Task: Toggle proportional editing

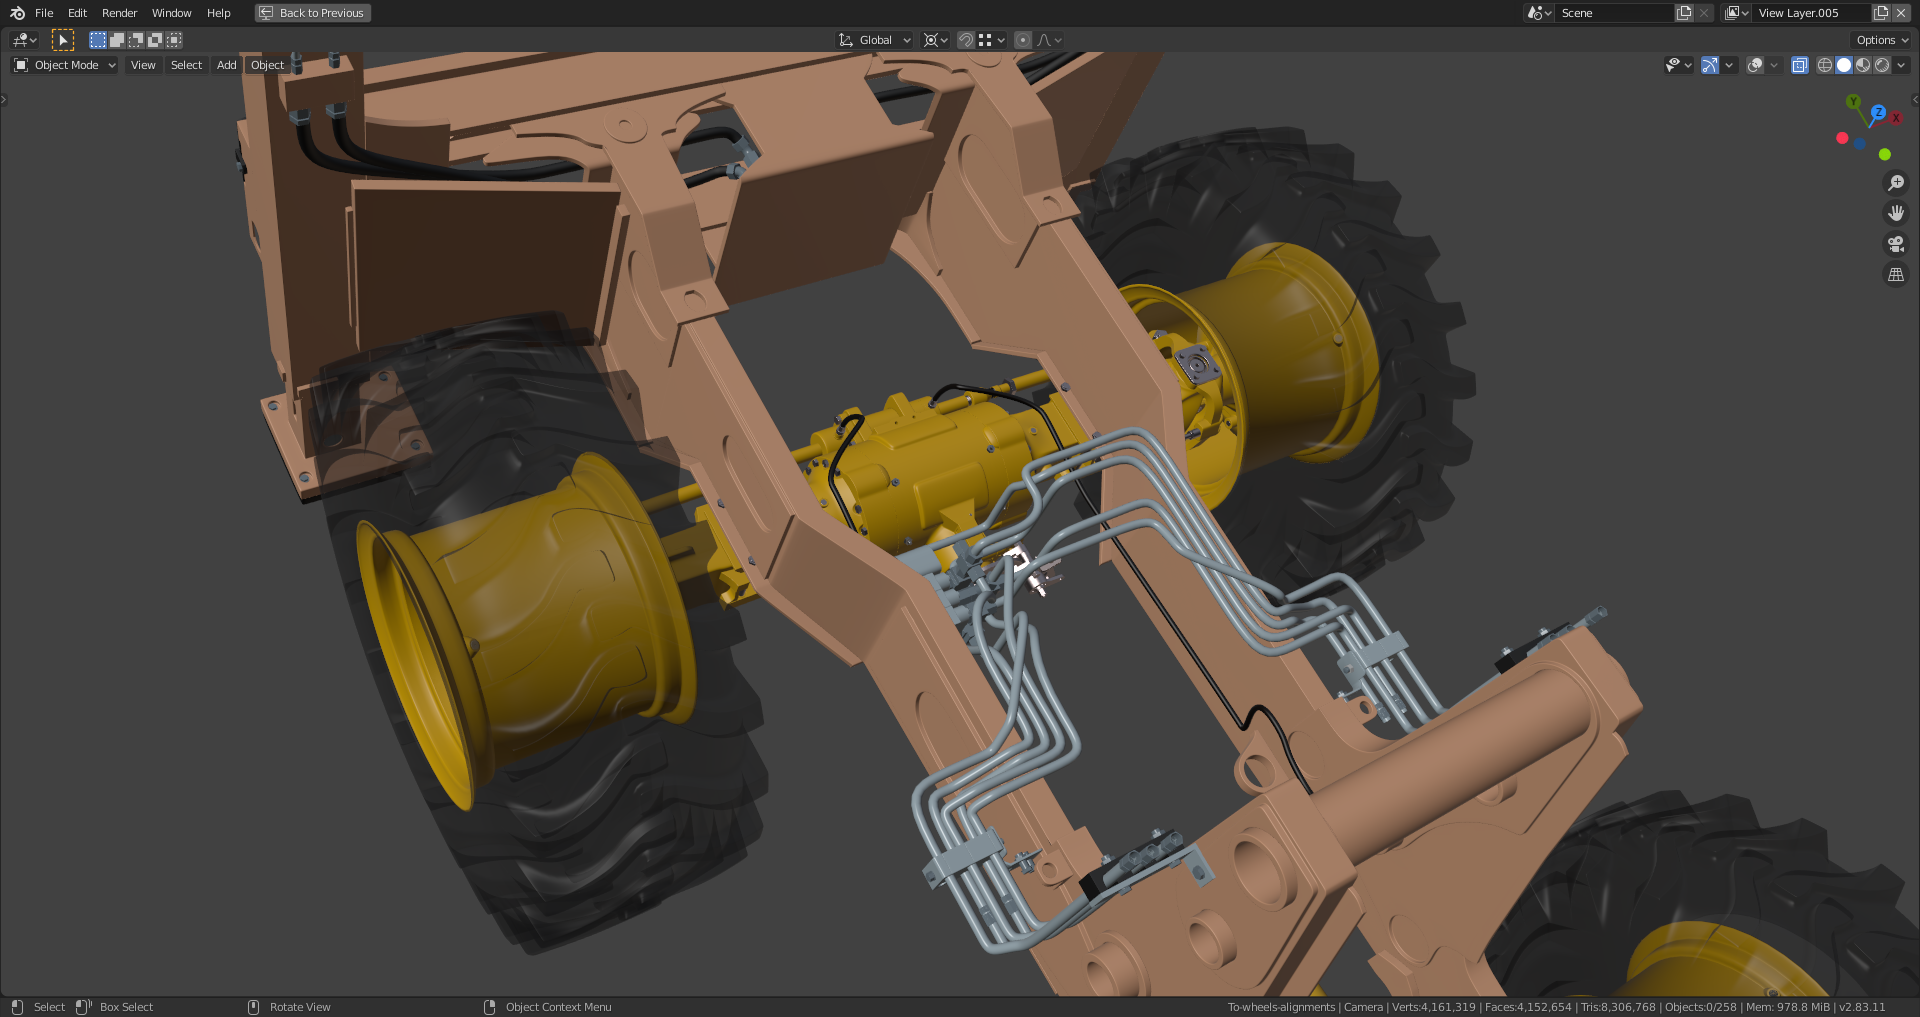Action: 1023,40
